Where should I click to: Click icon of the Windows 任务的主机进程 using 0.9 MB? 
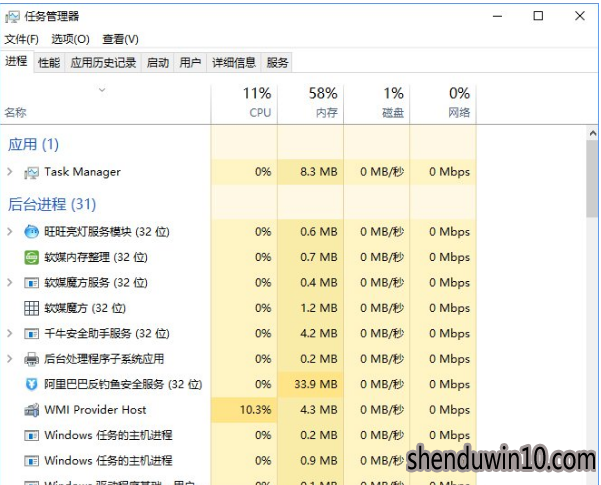coord(31,461)
